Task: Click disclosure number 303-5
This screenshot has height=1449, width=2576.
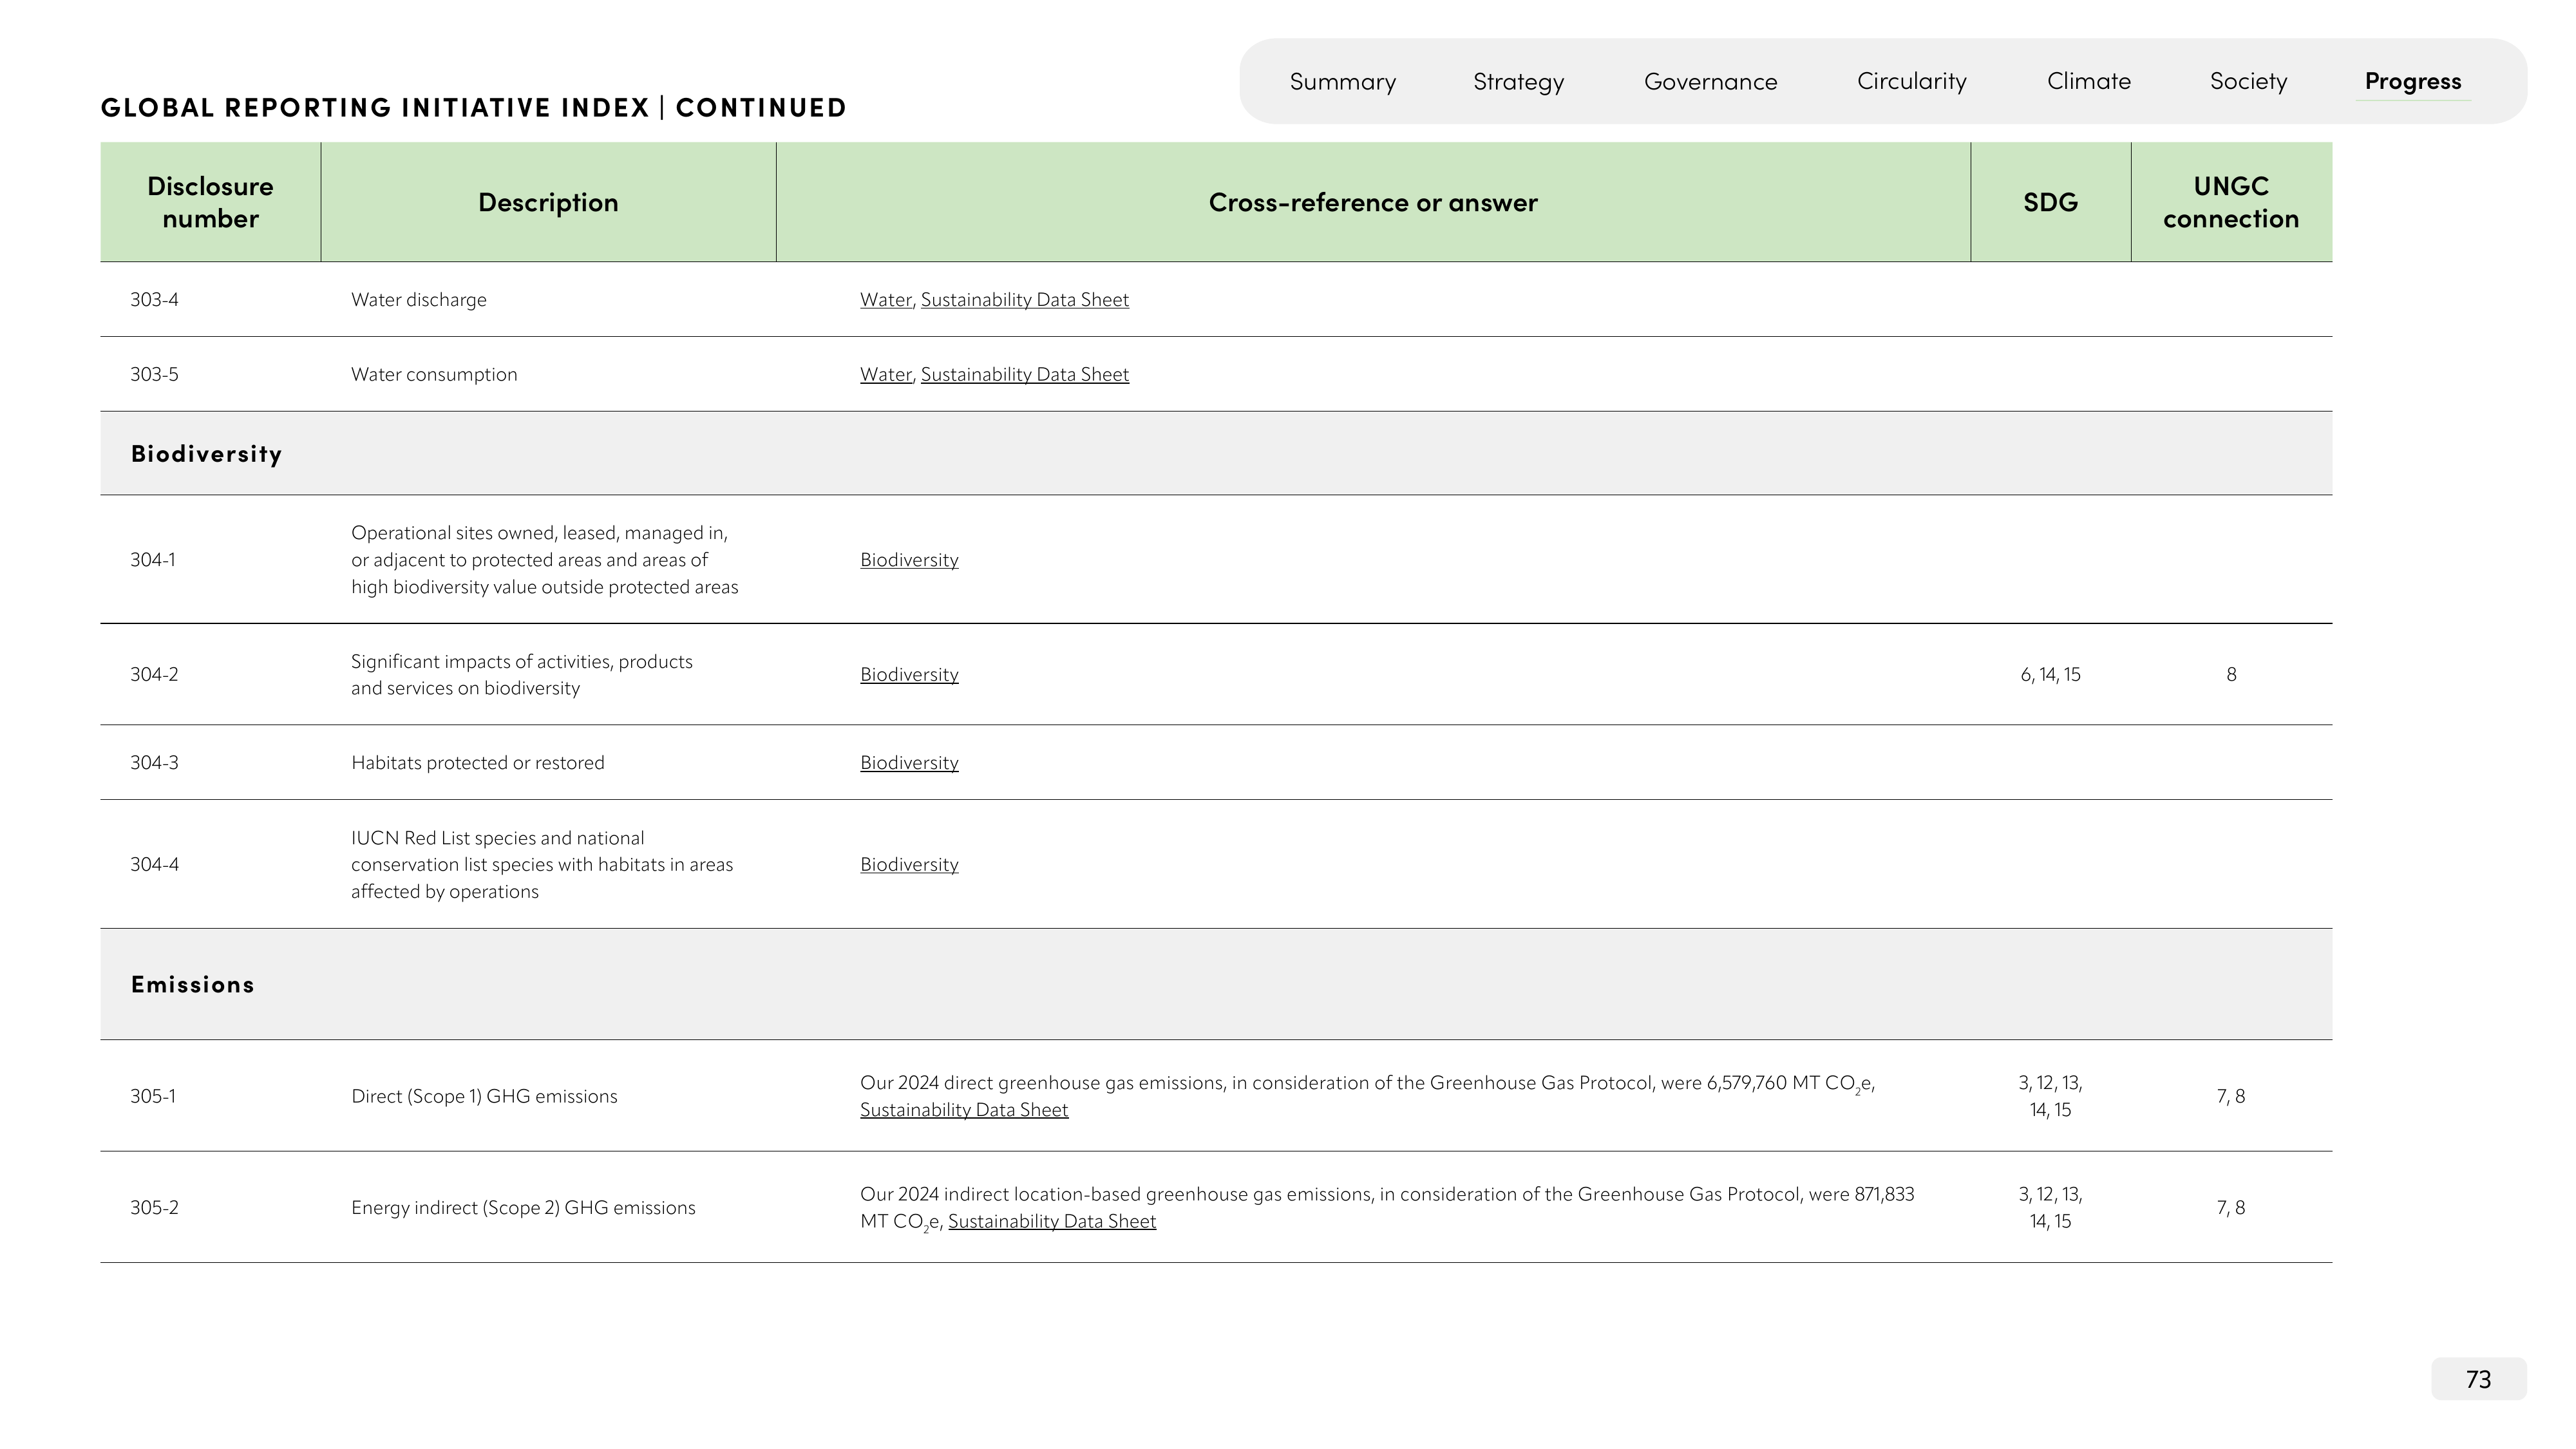Action: pos(154,374)
